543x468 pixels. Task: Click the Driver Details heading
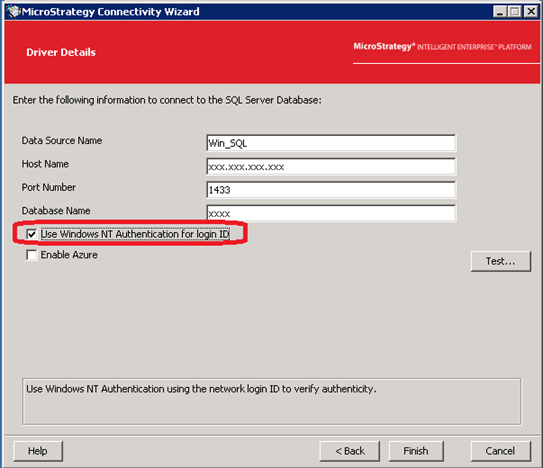point(61,52)
